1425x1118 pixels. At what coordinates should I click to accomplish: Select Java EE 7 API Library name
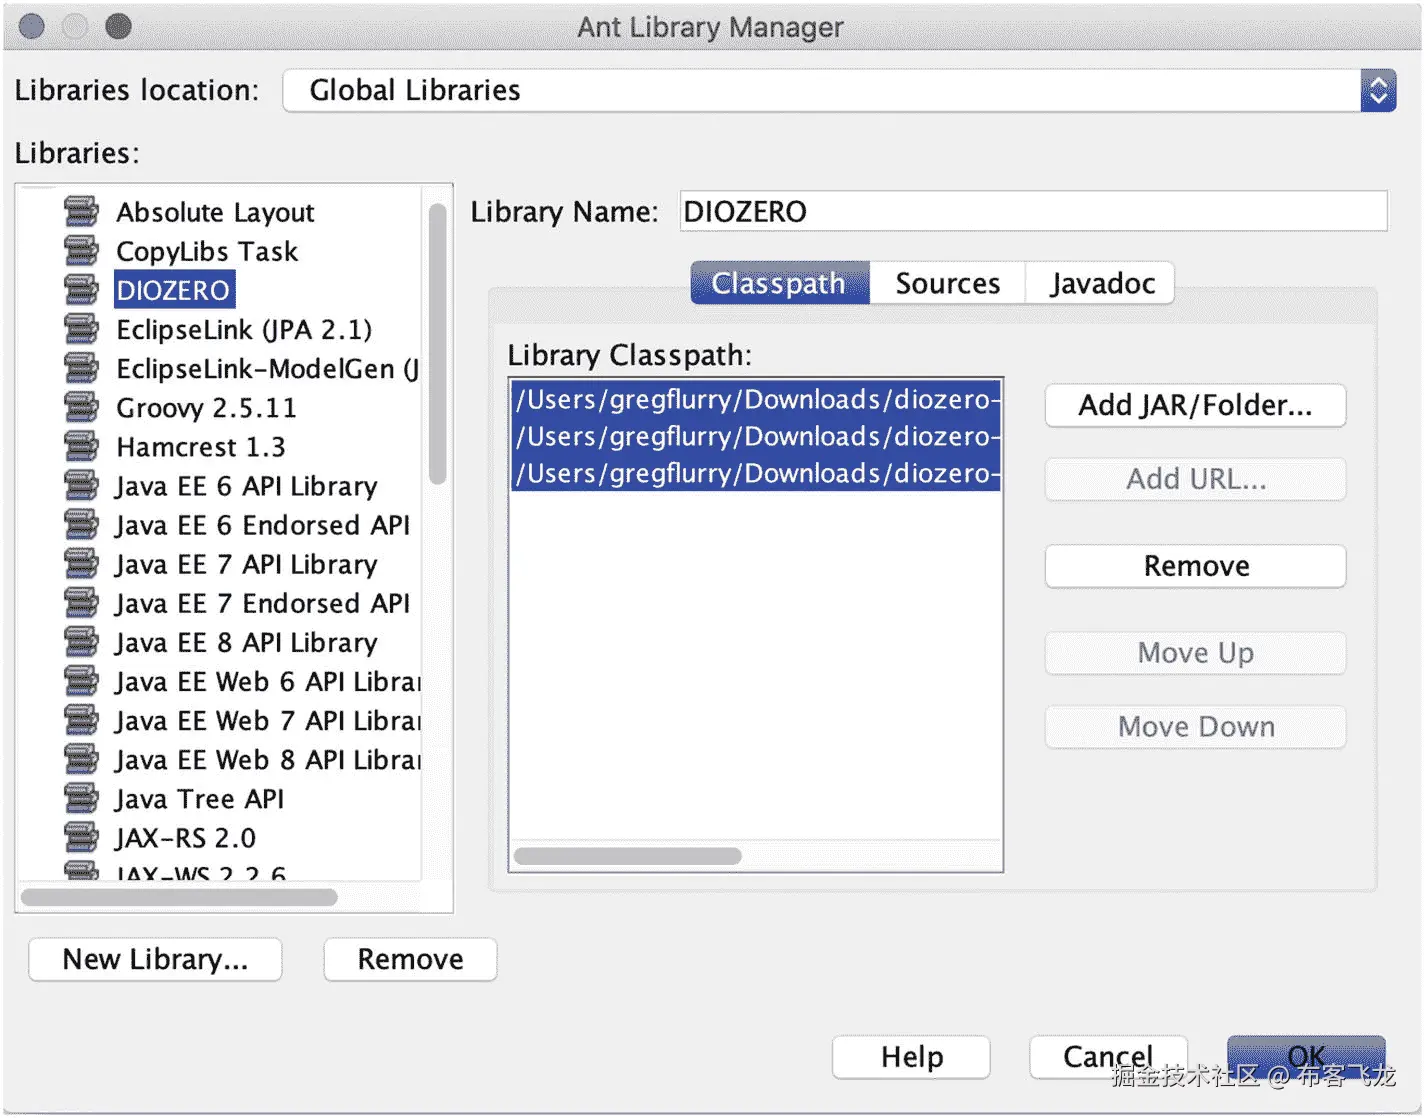click(246, 564)
